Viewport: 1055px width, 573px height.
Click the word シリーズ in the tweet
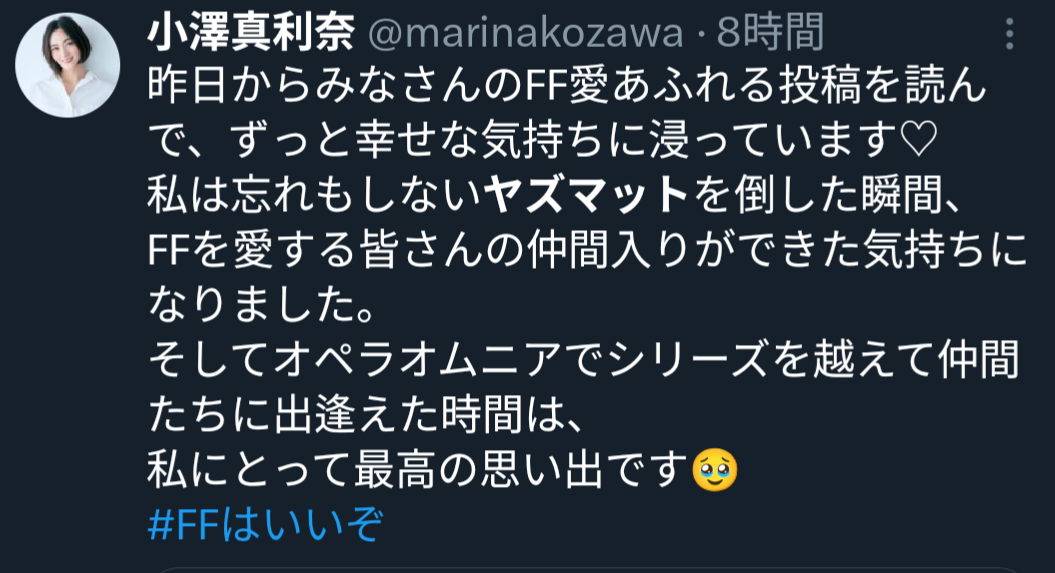[688, 360]
